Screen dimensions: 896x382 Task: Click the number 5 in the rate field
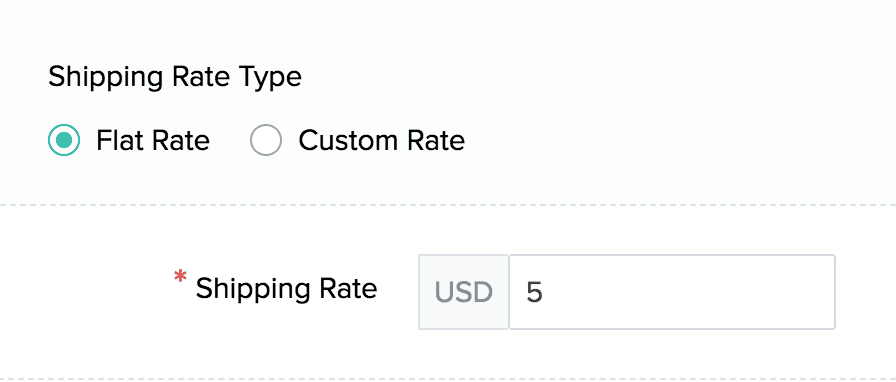tap(534, 292)
